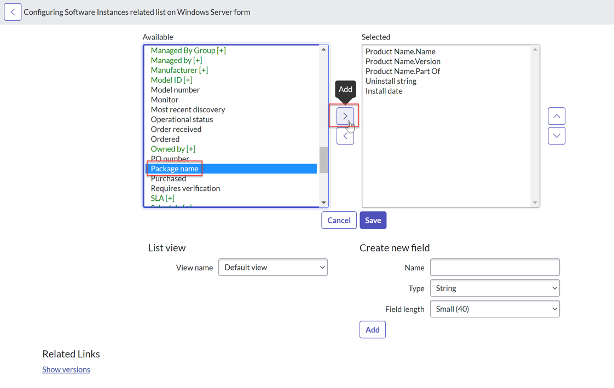This screenshot has height=388, width=614.
Task: Open Show versions link
Action: click(66, 370)
